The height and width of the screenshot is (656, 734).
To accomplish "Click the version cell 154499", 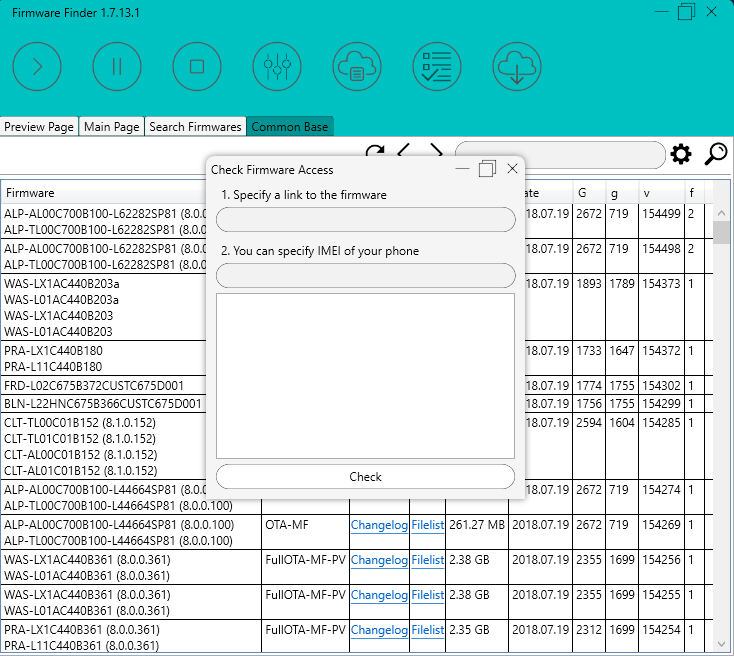I will 661,214.
